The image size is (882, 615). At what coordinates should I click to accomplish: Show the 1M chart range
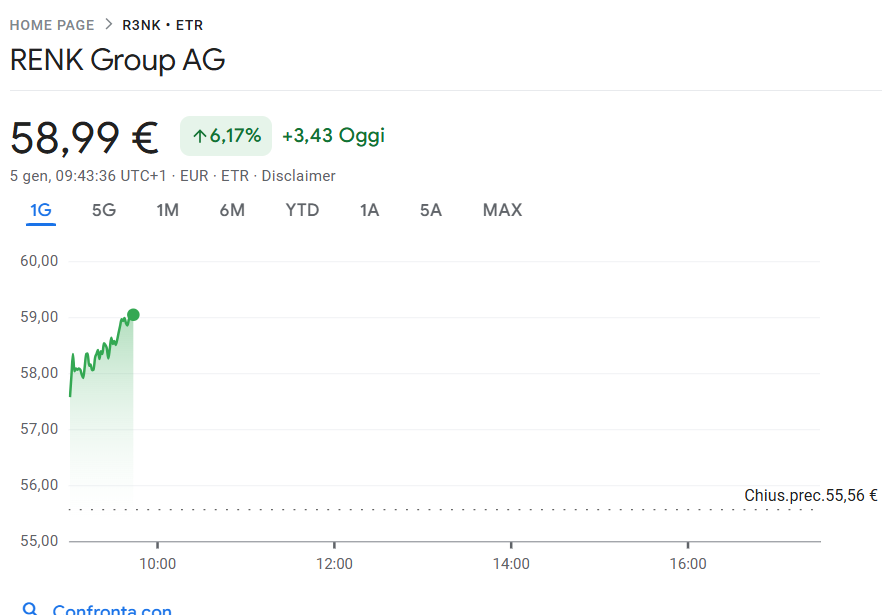click(167, 210)
